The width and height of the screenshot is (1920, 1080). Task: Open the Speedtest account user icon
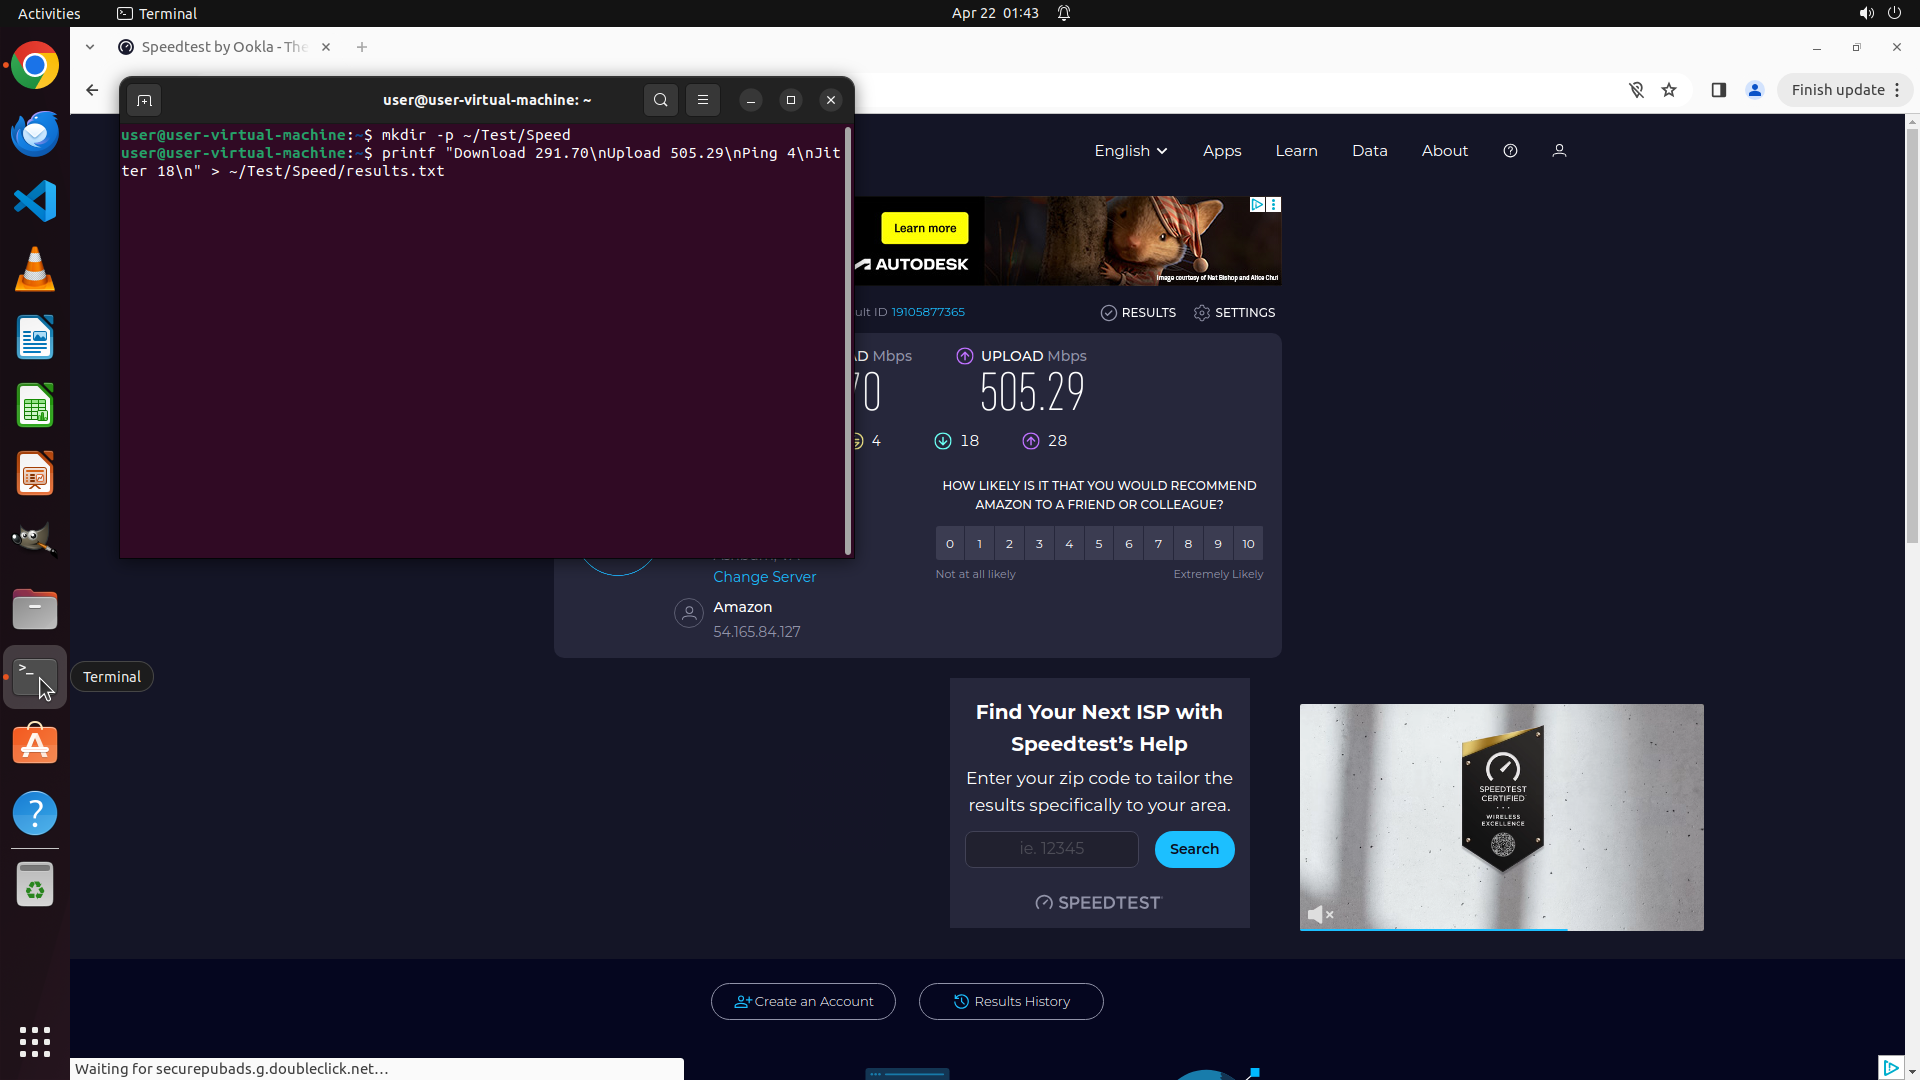point(1559,151)
